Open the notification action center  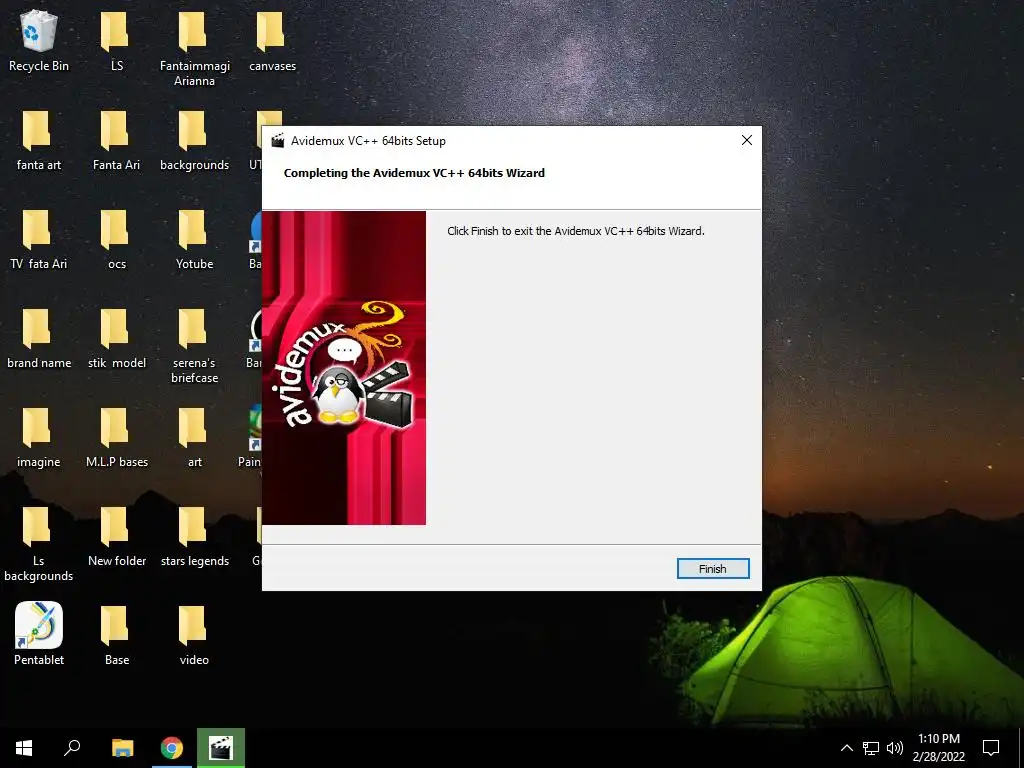(x=991, y=748)
